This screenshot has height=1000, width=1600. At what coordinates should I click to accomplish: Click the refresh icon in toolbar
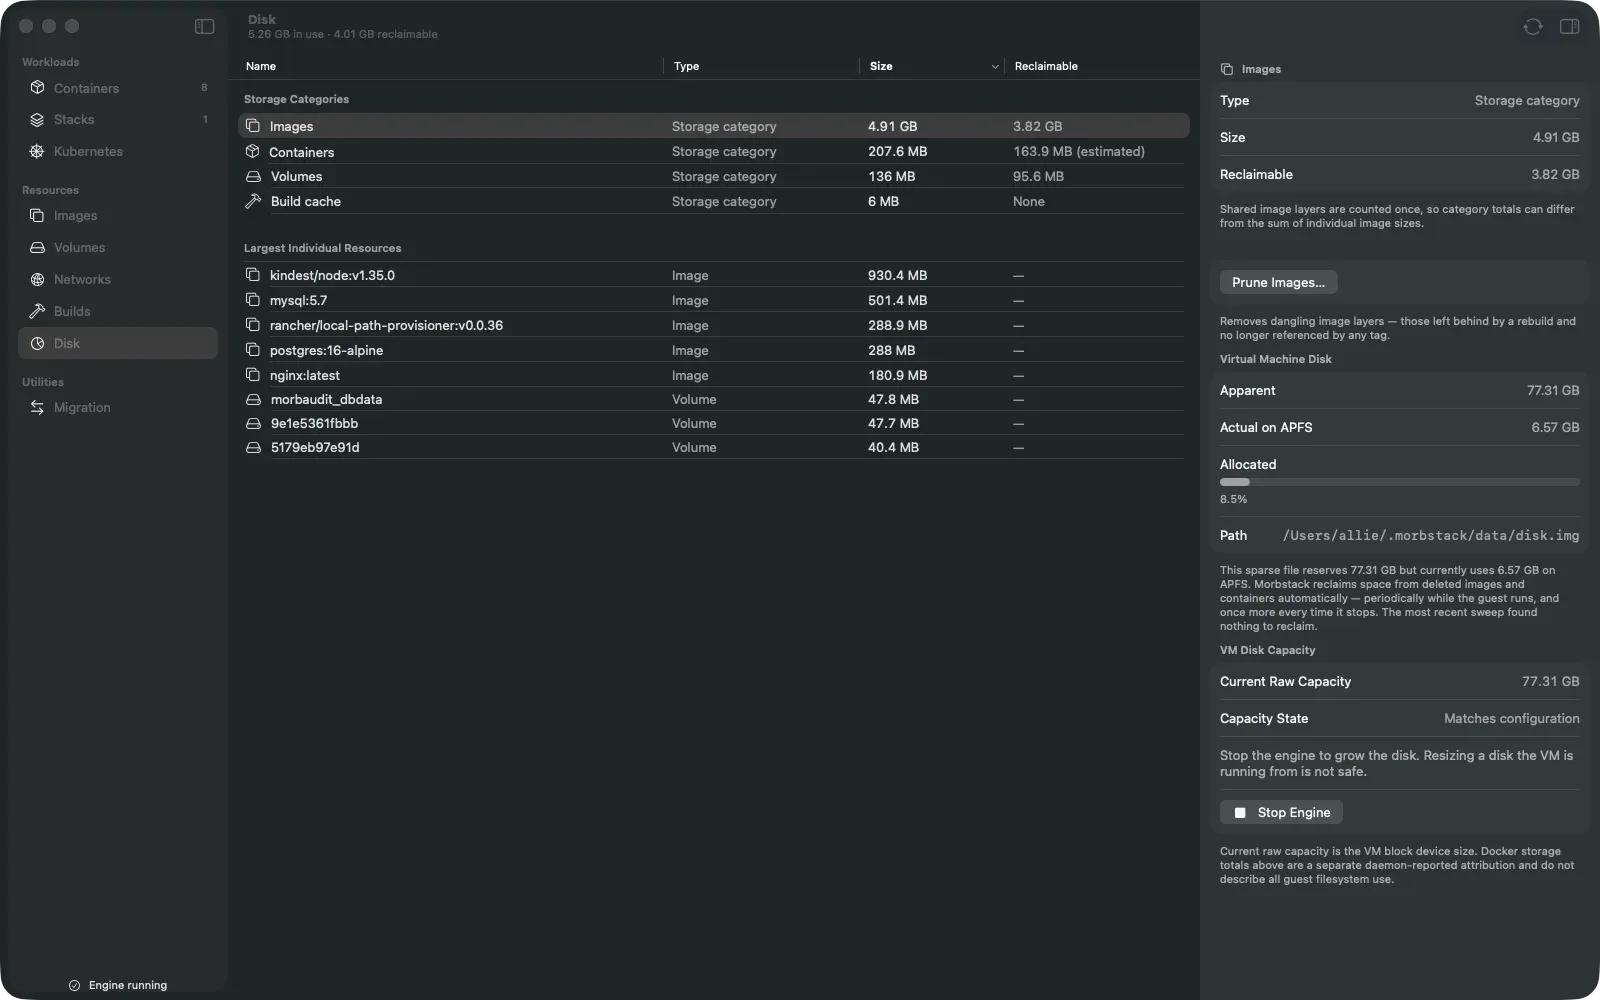point(1532,27)
